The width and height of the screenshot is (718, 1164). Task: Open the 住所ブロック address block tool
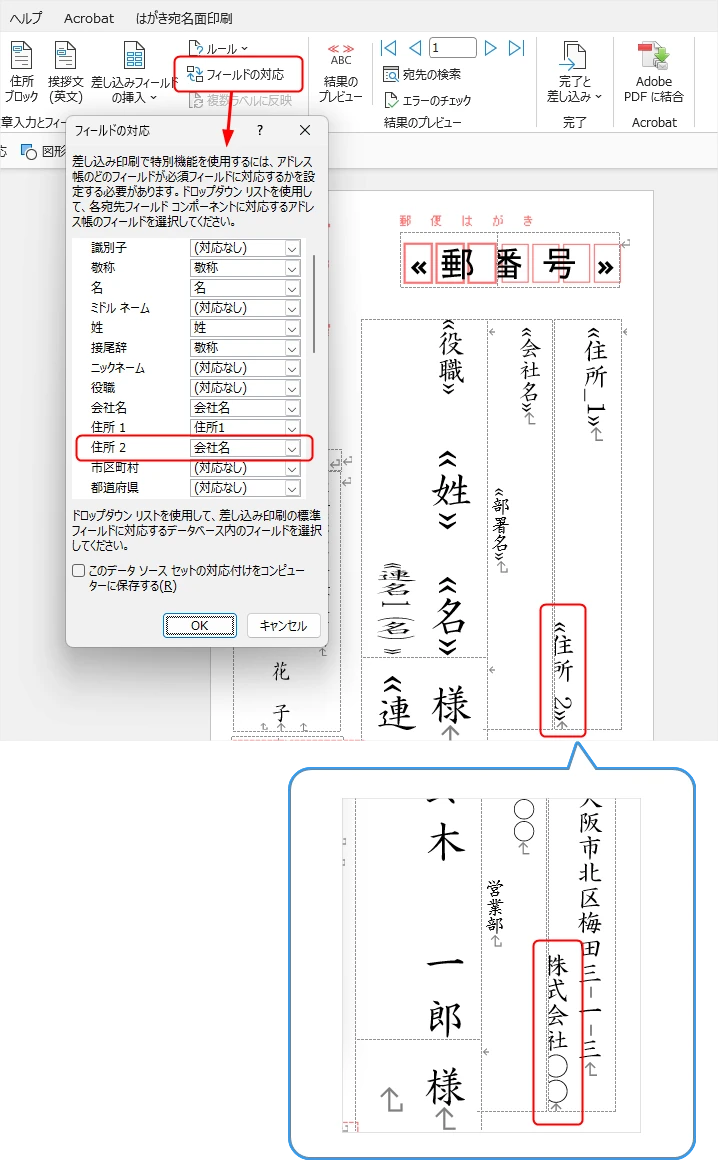click(x=21, y=72)
